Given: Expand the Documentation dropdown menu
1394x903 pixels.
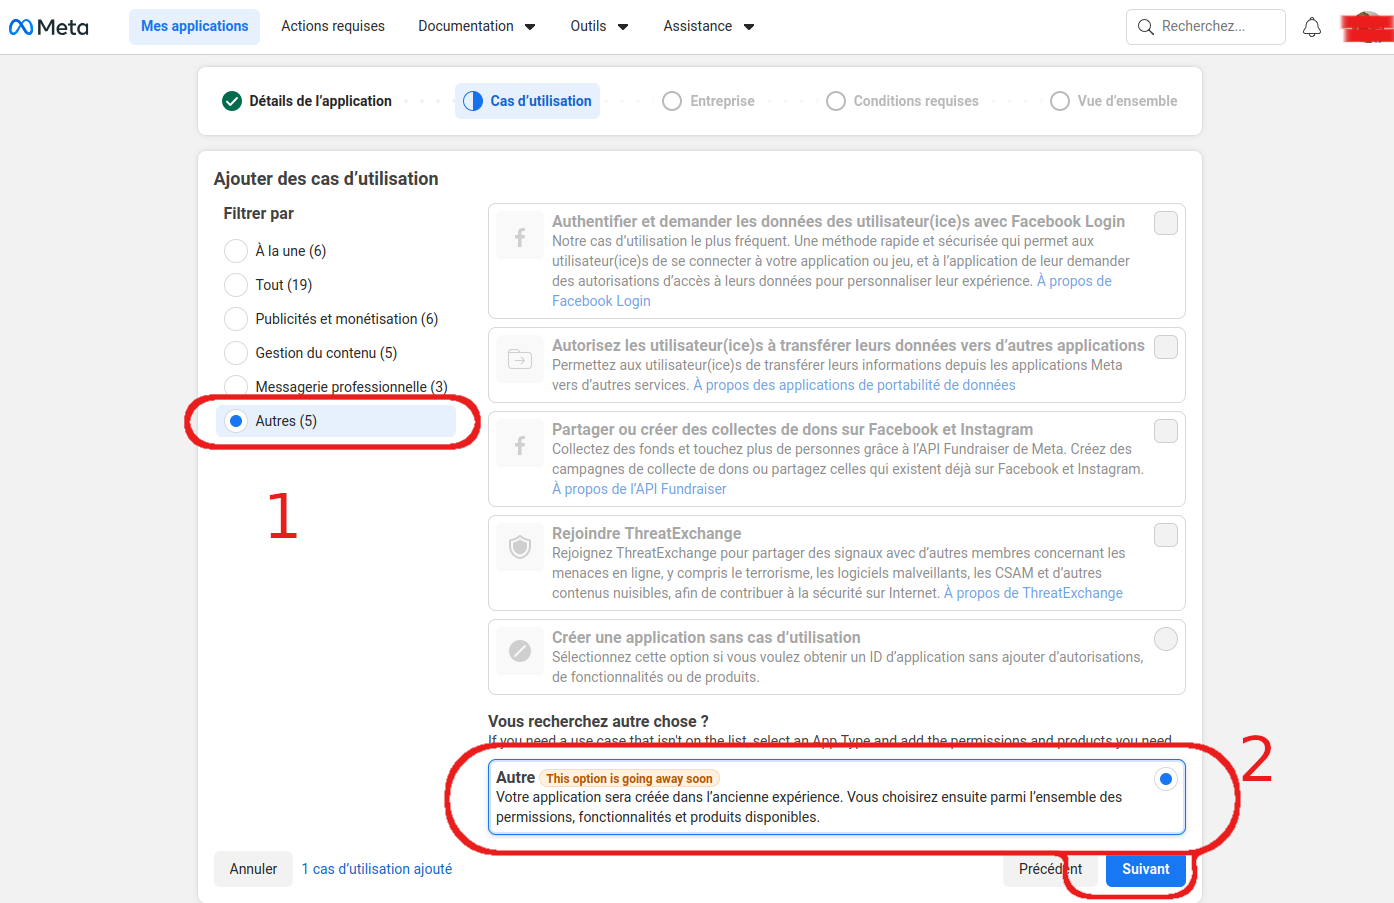Looking at the screenshot, I should [477, 27].
